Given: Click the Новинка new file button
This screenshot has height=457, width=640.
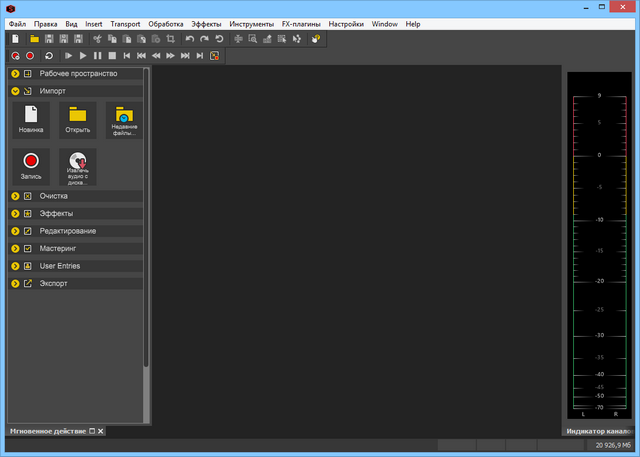Looking at the screenshot, I should coord(31,119).
